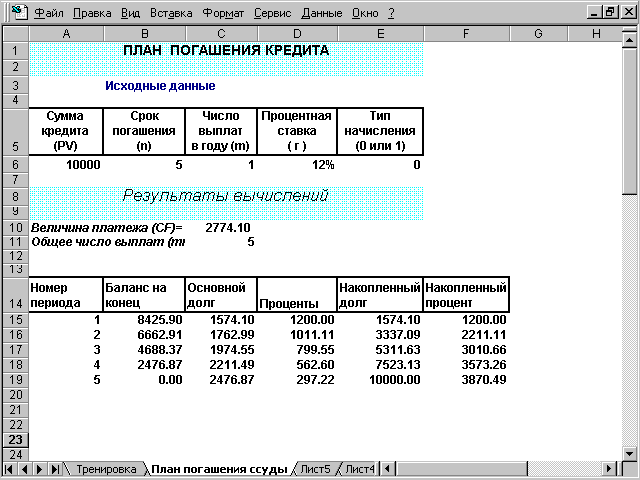
Task: Minimize the workbook window
Action: coord(594,12)
